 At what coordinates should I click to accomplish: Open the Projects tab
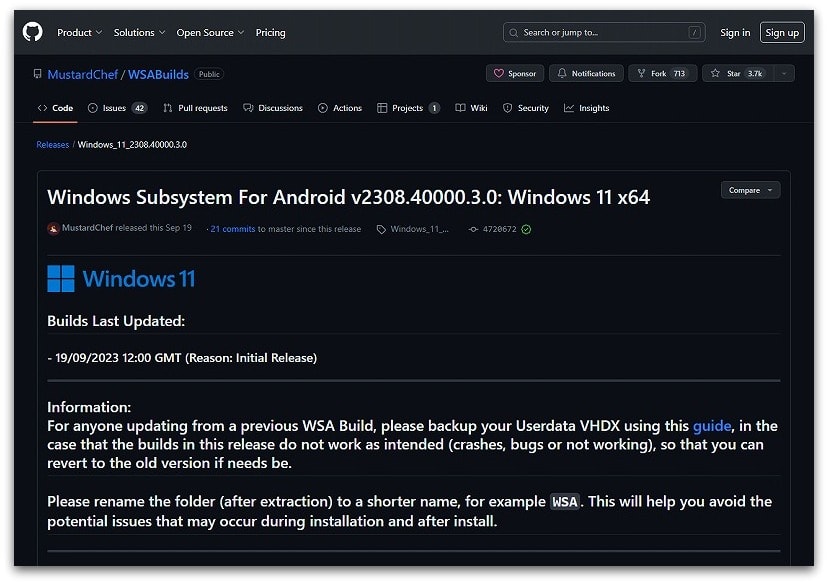(408, 108)
